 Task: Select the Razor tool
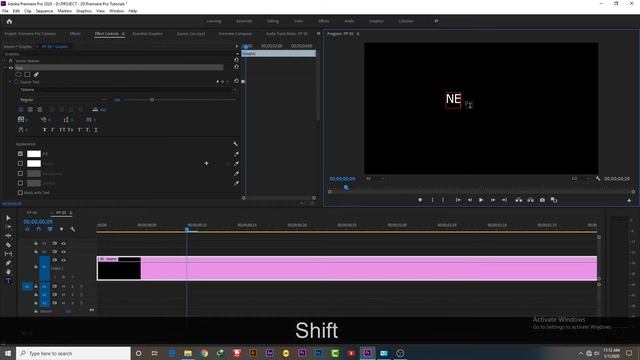coord(8,245)
